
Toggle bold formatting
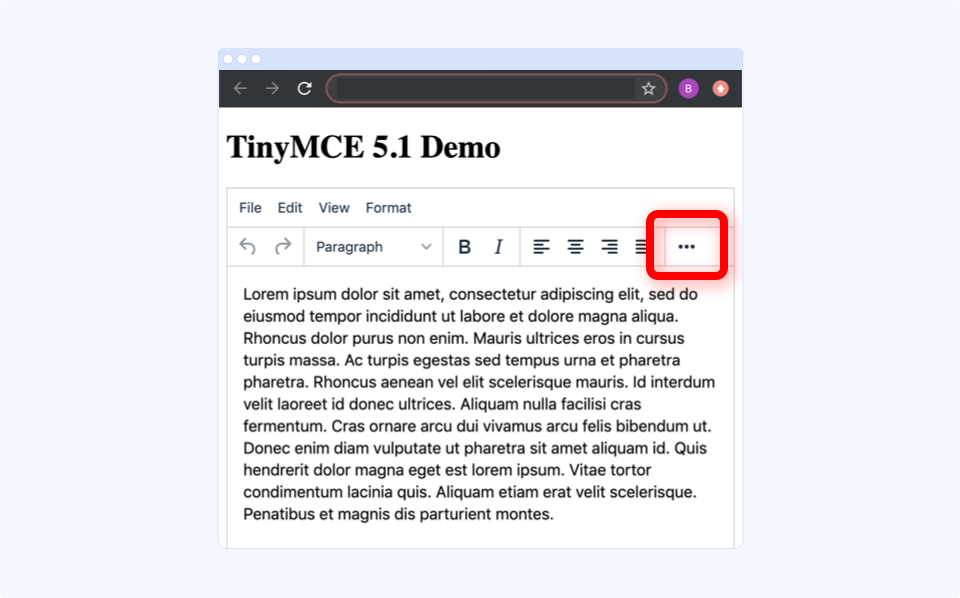click(464, 247)
